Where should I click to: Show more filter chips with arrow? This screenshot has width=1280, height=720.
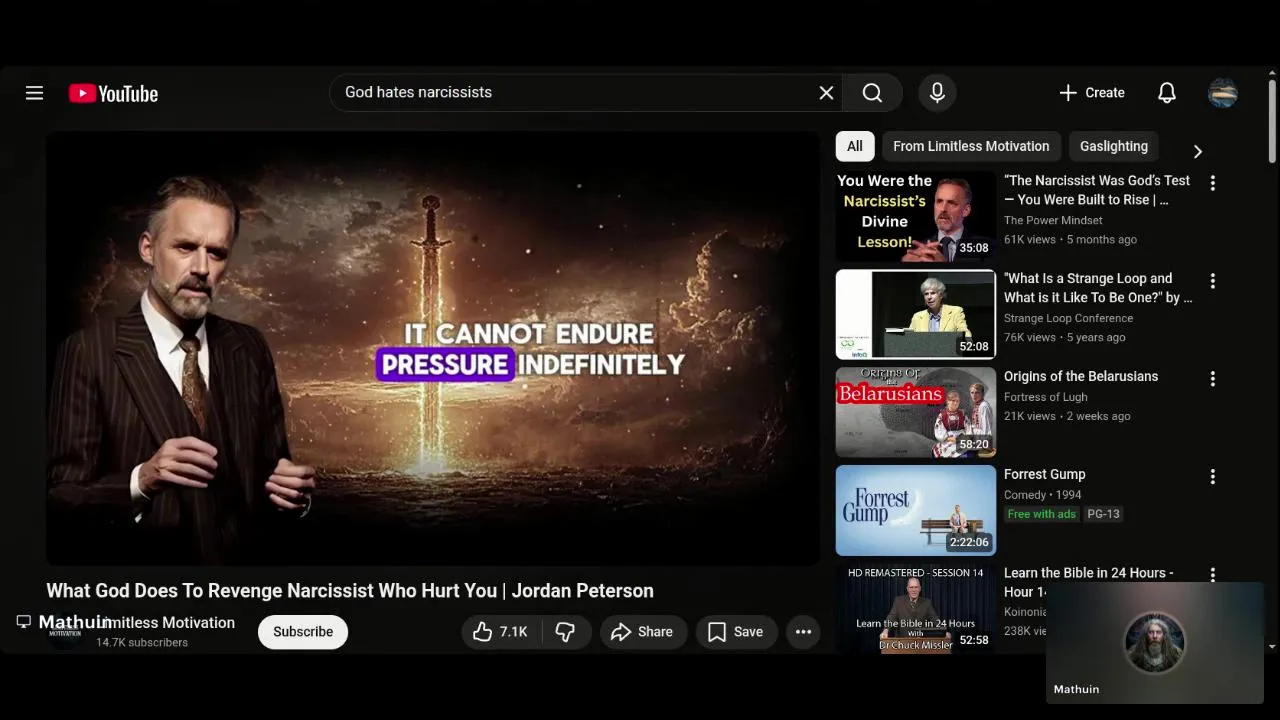[1197, 151]
